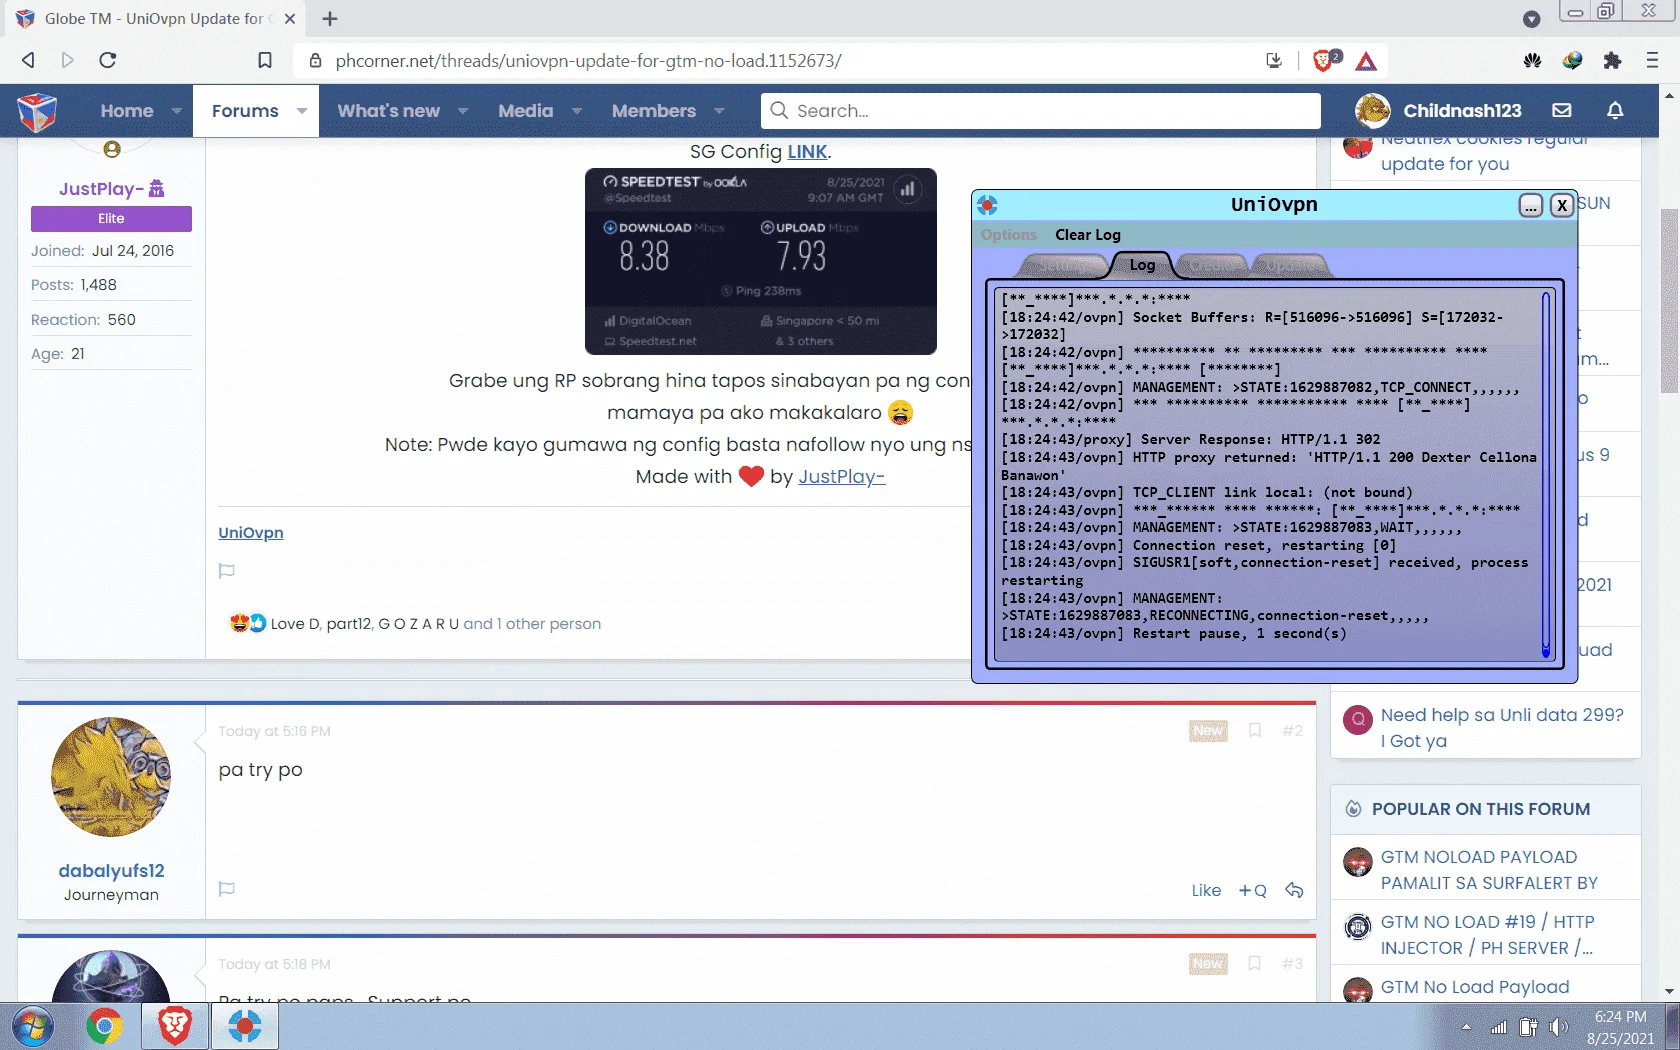Expand the What's new dropdown arrow
1680x1050 pixels.
pos(463,111)
